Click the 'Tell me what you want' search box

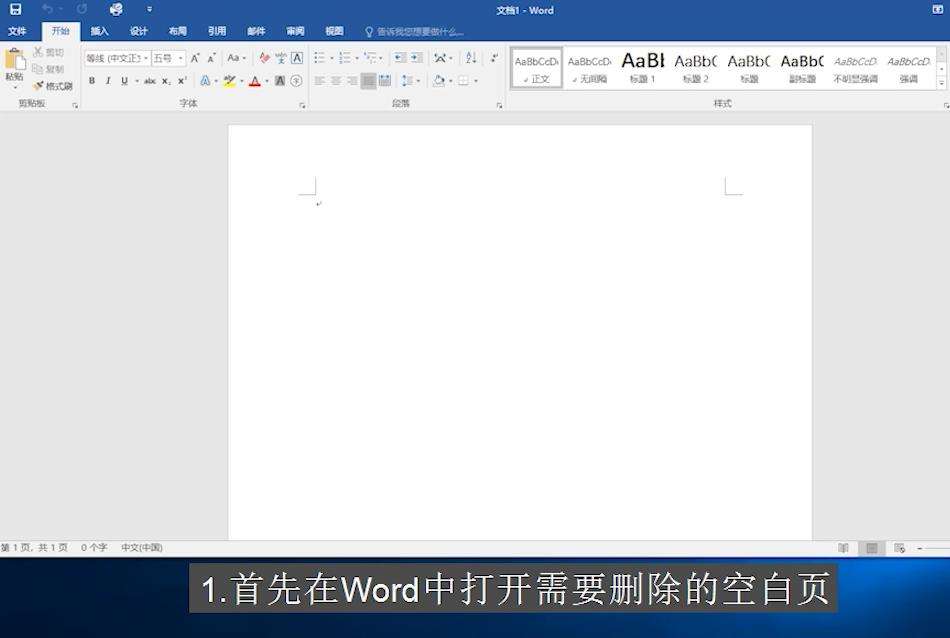420,32
